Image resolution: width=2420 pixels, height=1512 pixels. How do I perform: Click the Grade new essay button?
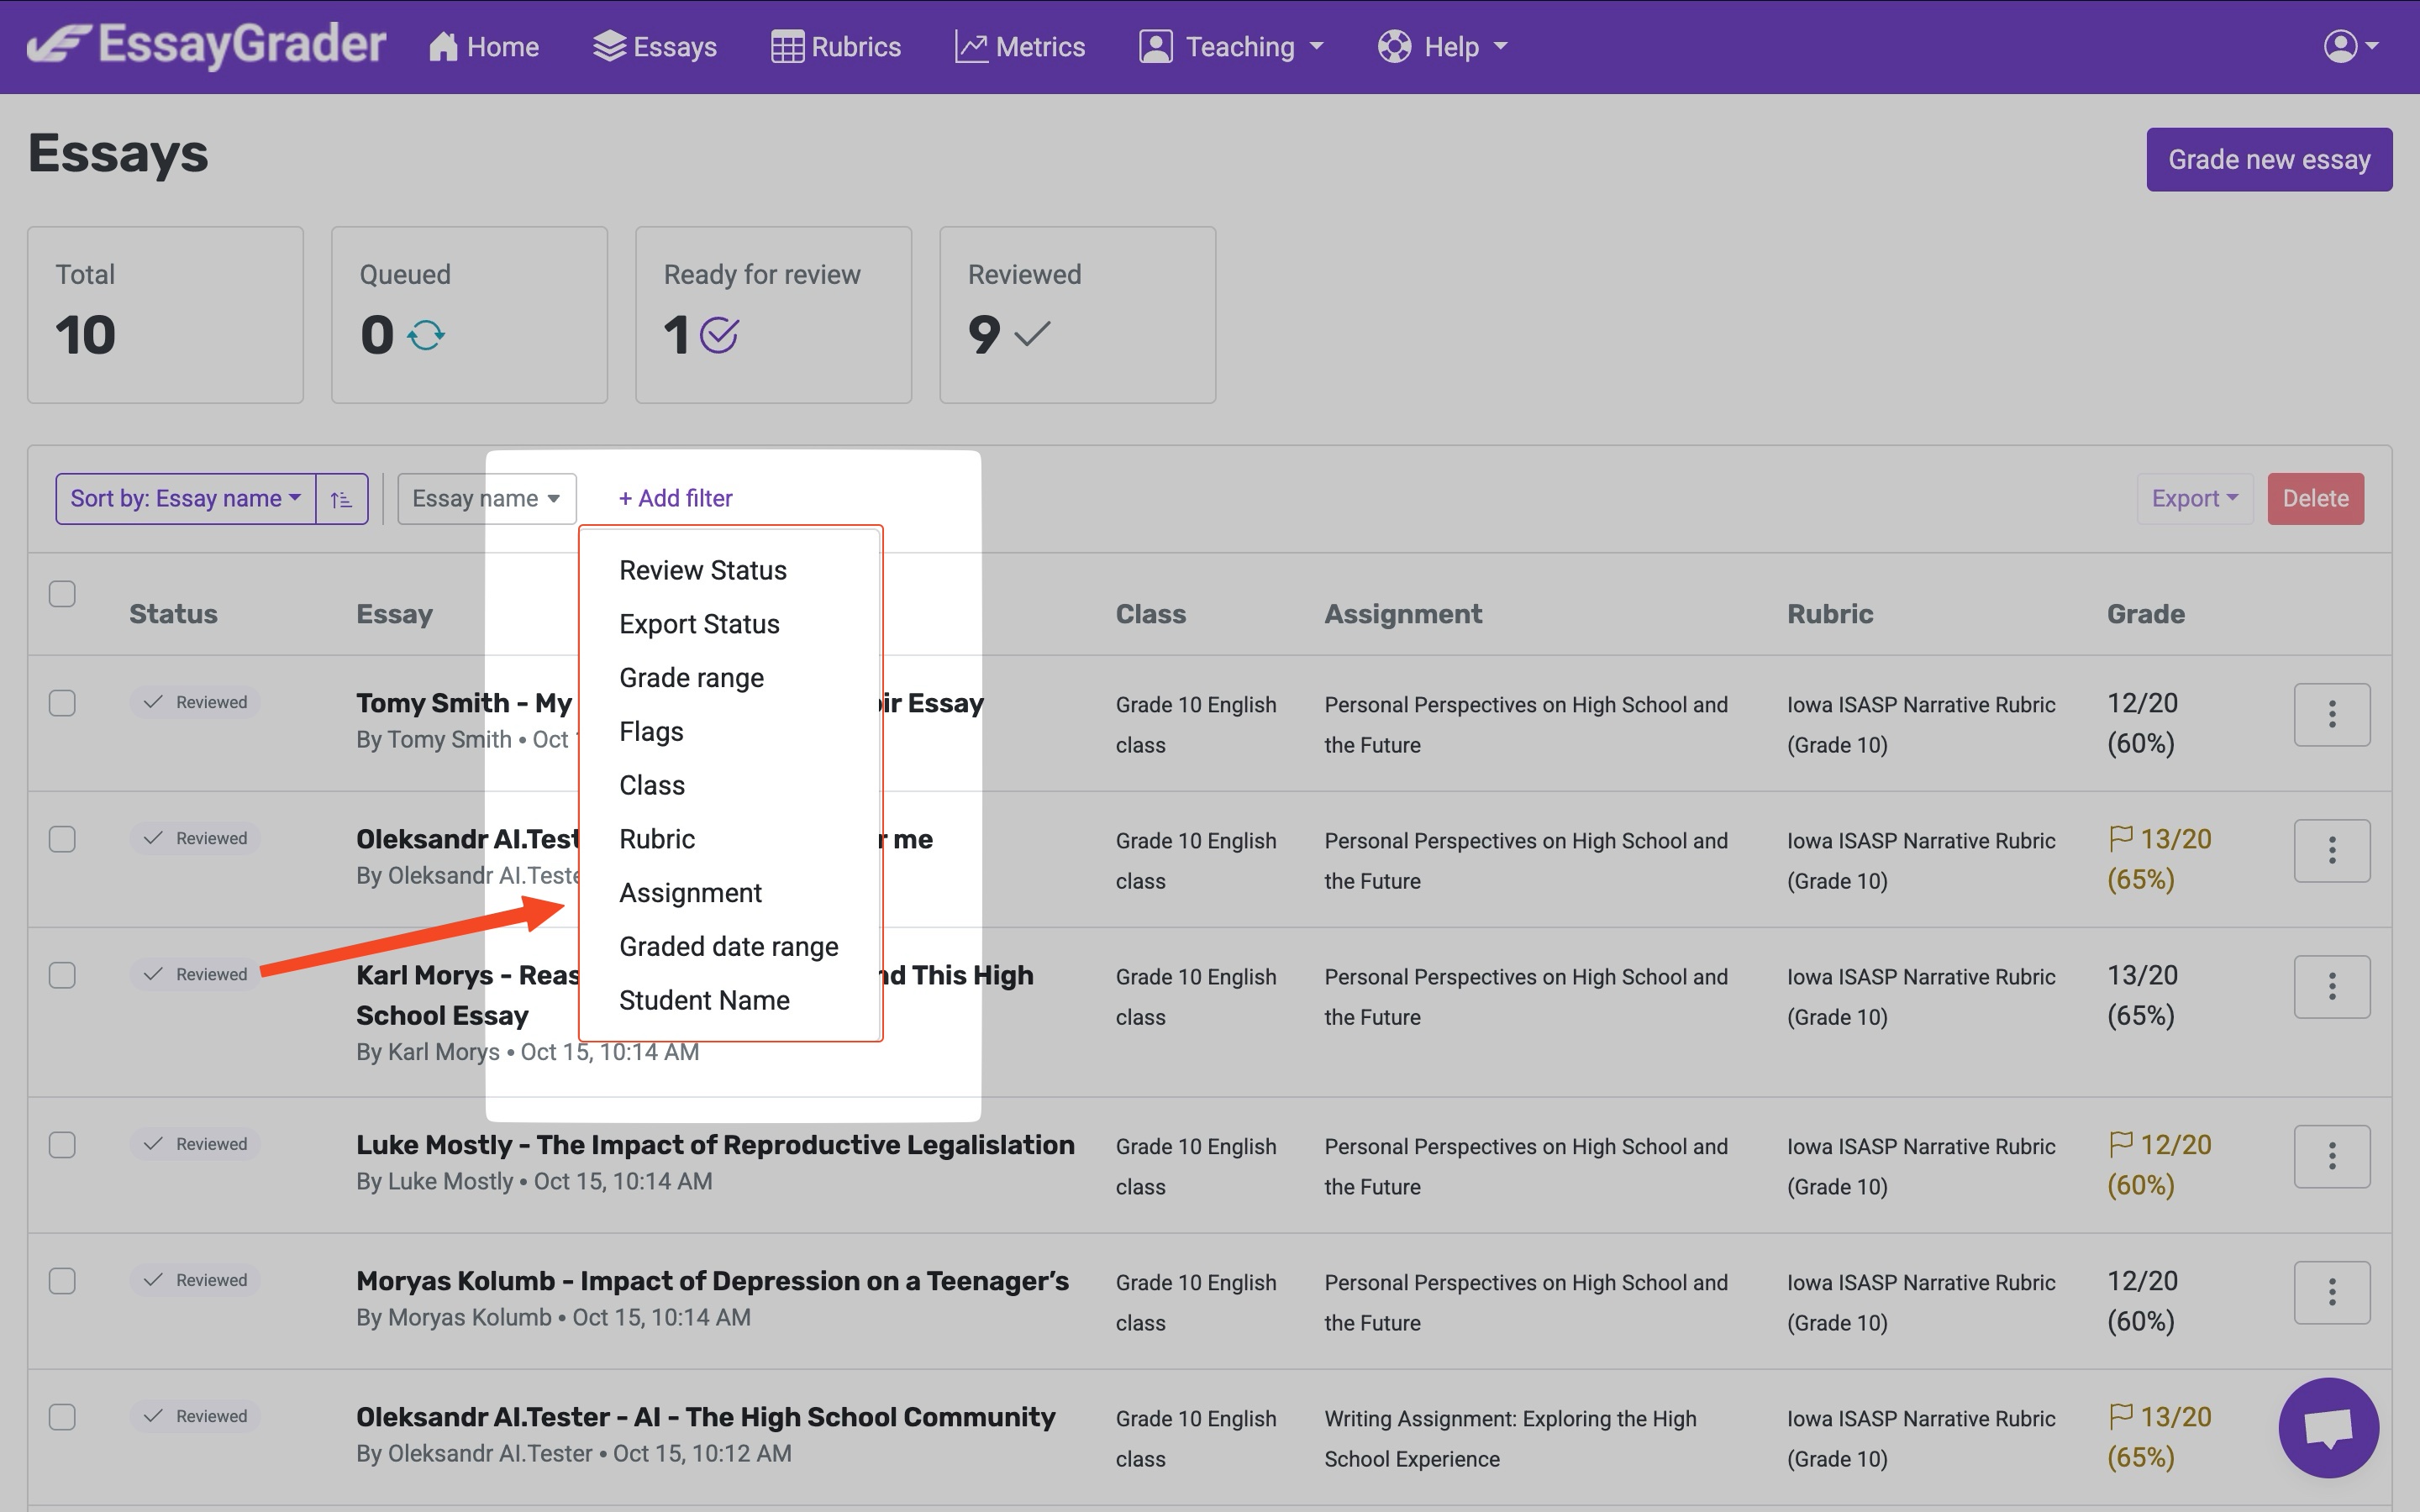[2268, 160]
